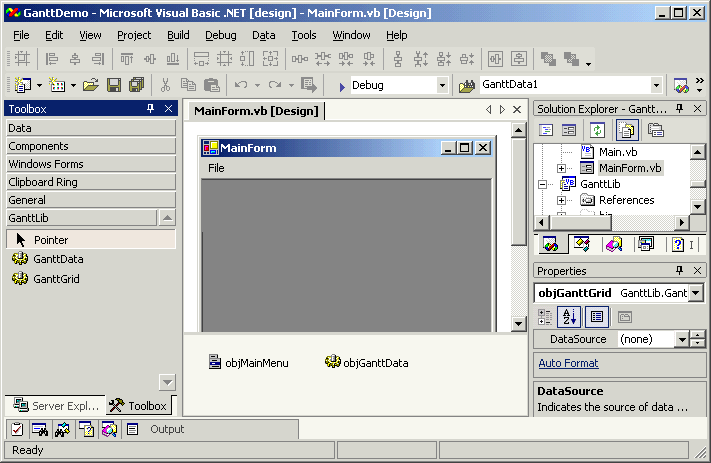Click Make Same Width icon

201,59
